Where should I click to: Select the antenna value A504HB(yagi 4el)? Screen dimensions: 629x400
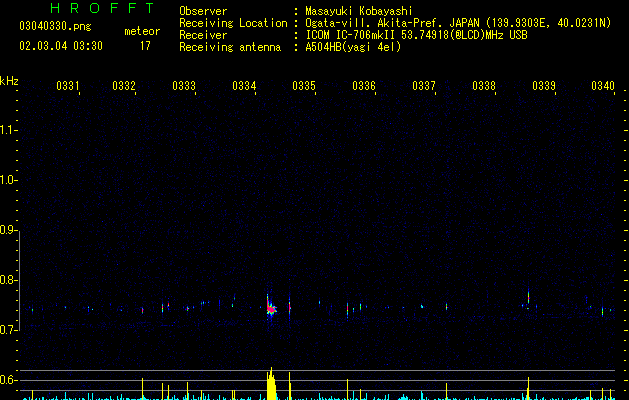[353, 47]
